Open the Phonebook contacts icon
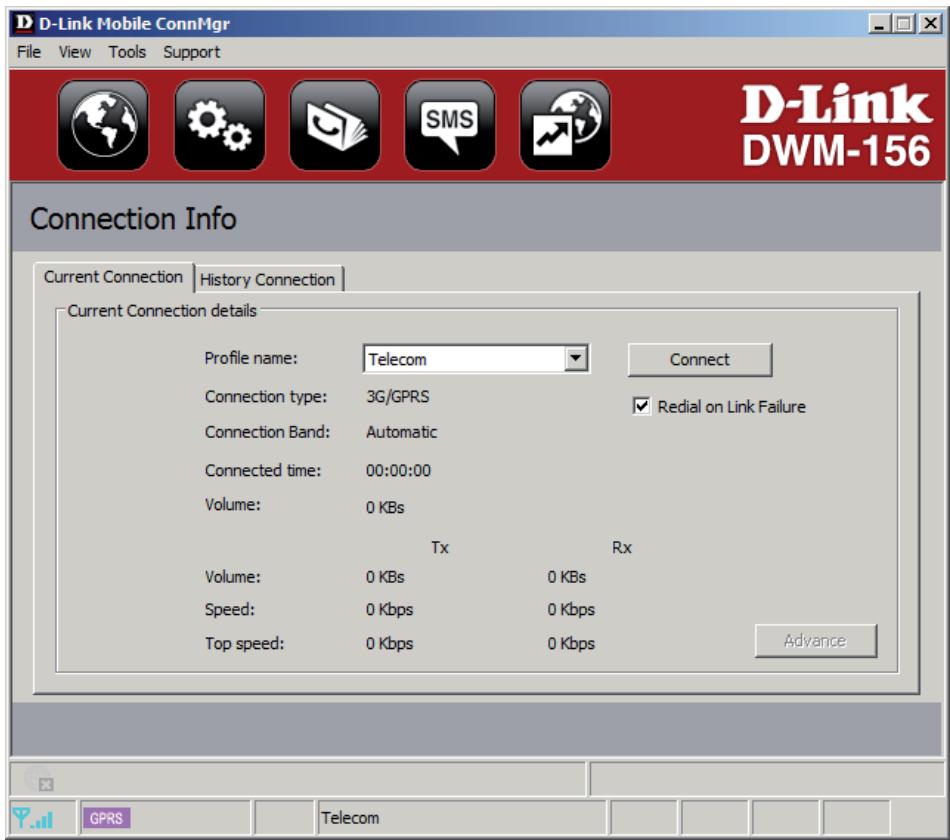This screenshot has width=950, height=840. [334, 125]
